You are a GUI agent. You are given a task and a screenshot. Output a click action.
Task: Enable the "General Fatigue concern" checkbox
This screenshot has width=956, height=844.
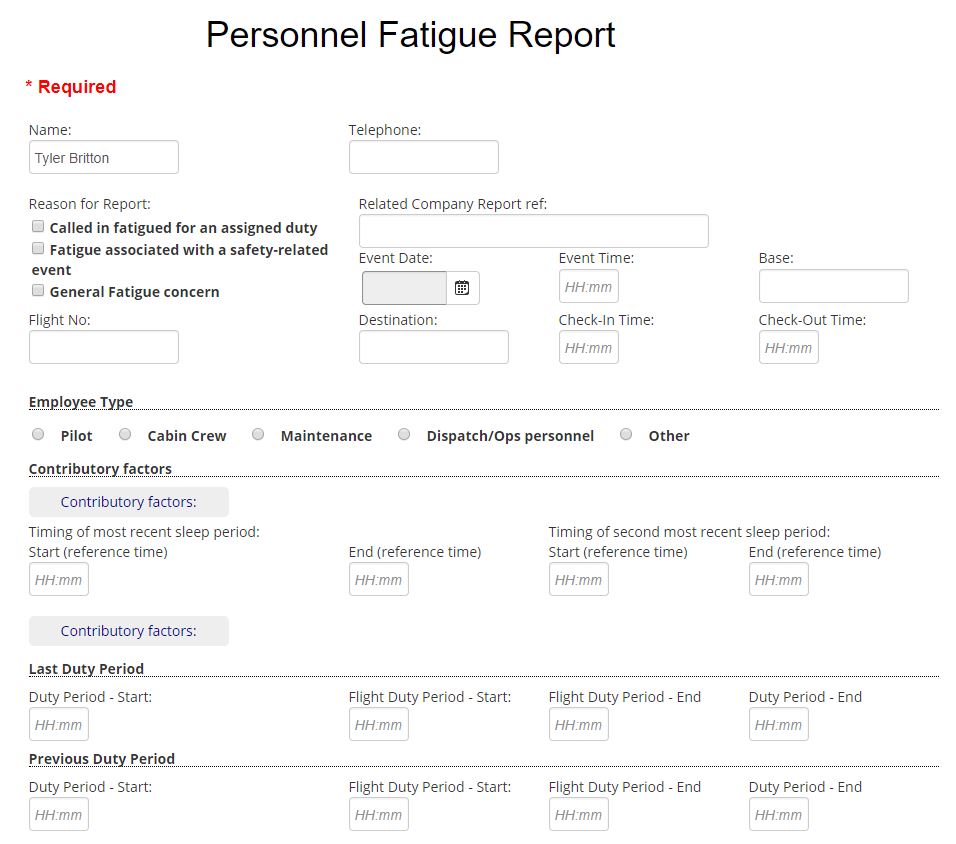click(37, 291)
